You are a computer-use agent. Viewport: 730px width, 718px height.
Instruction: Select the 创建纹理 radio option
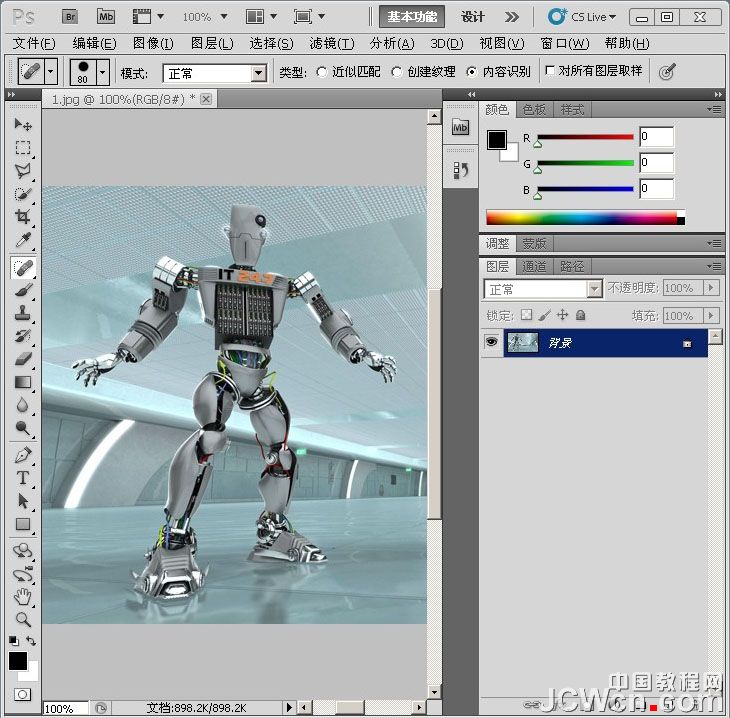point(397,72)
